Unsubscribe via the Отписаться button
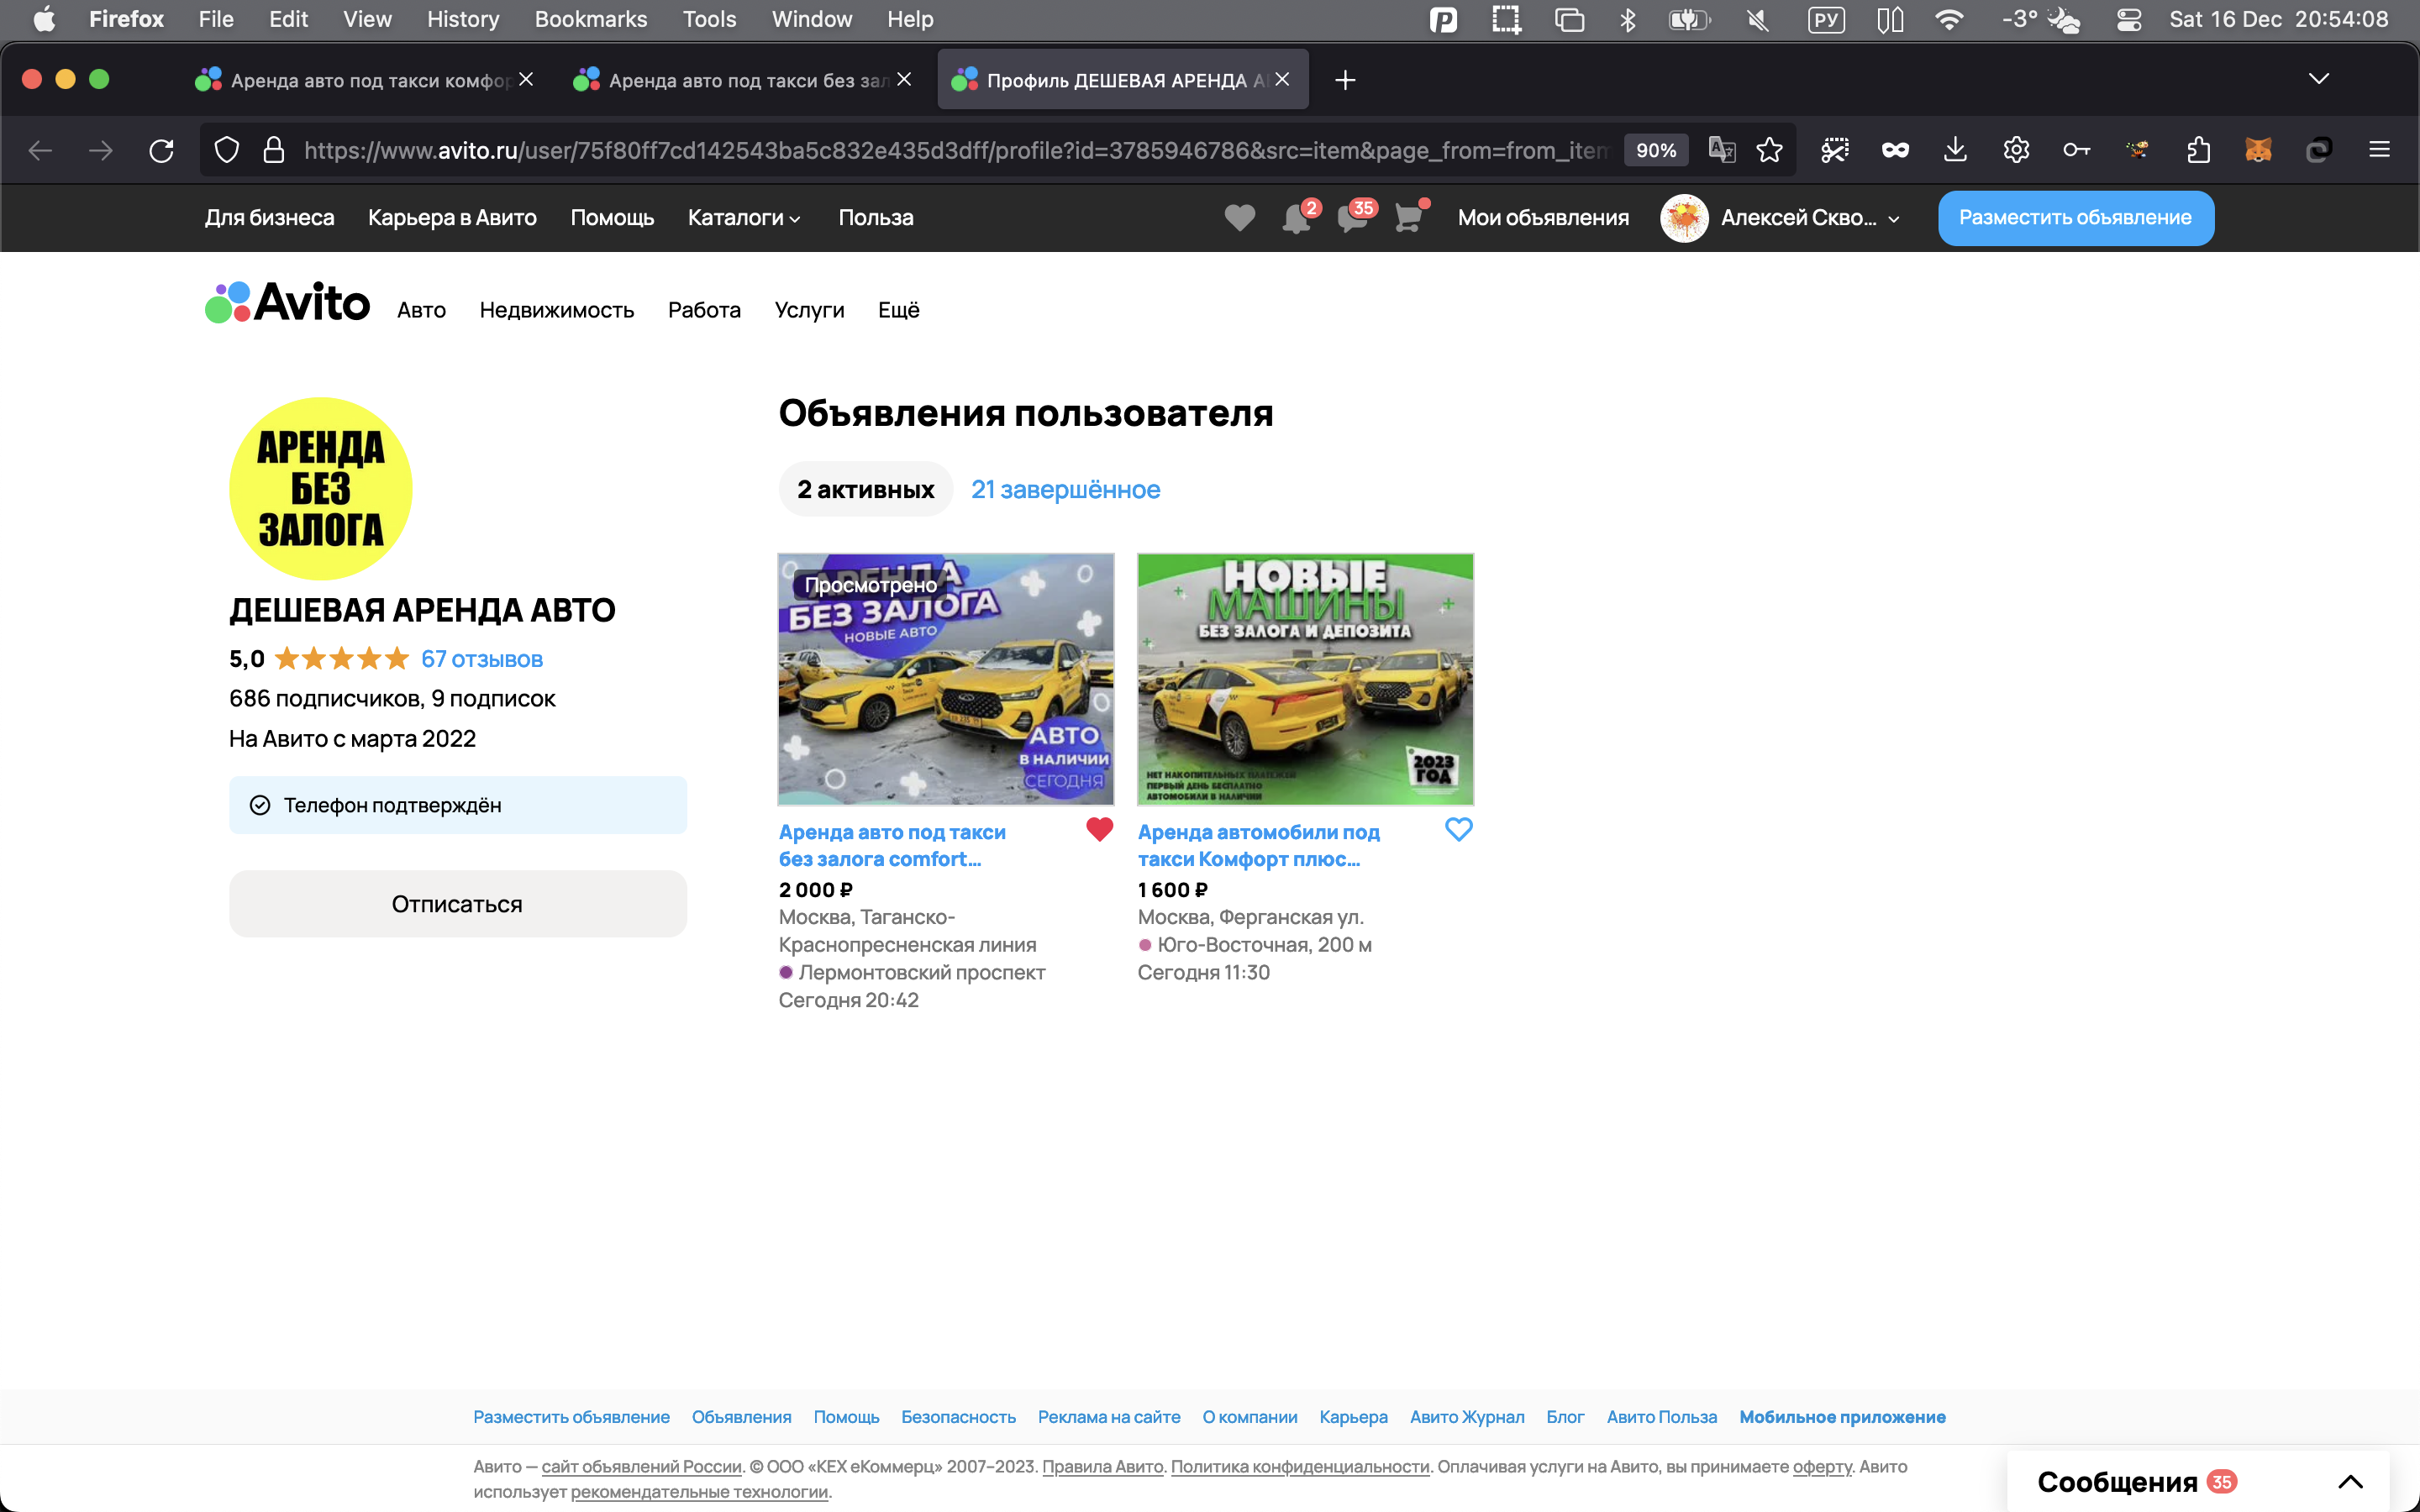Viewport: 2420px width, 1512px height. coord(457,904)
